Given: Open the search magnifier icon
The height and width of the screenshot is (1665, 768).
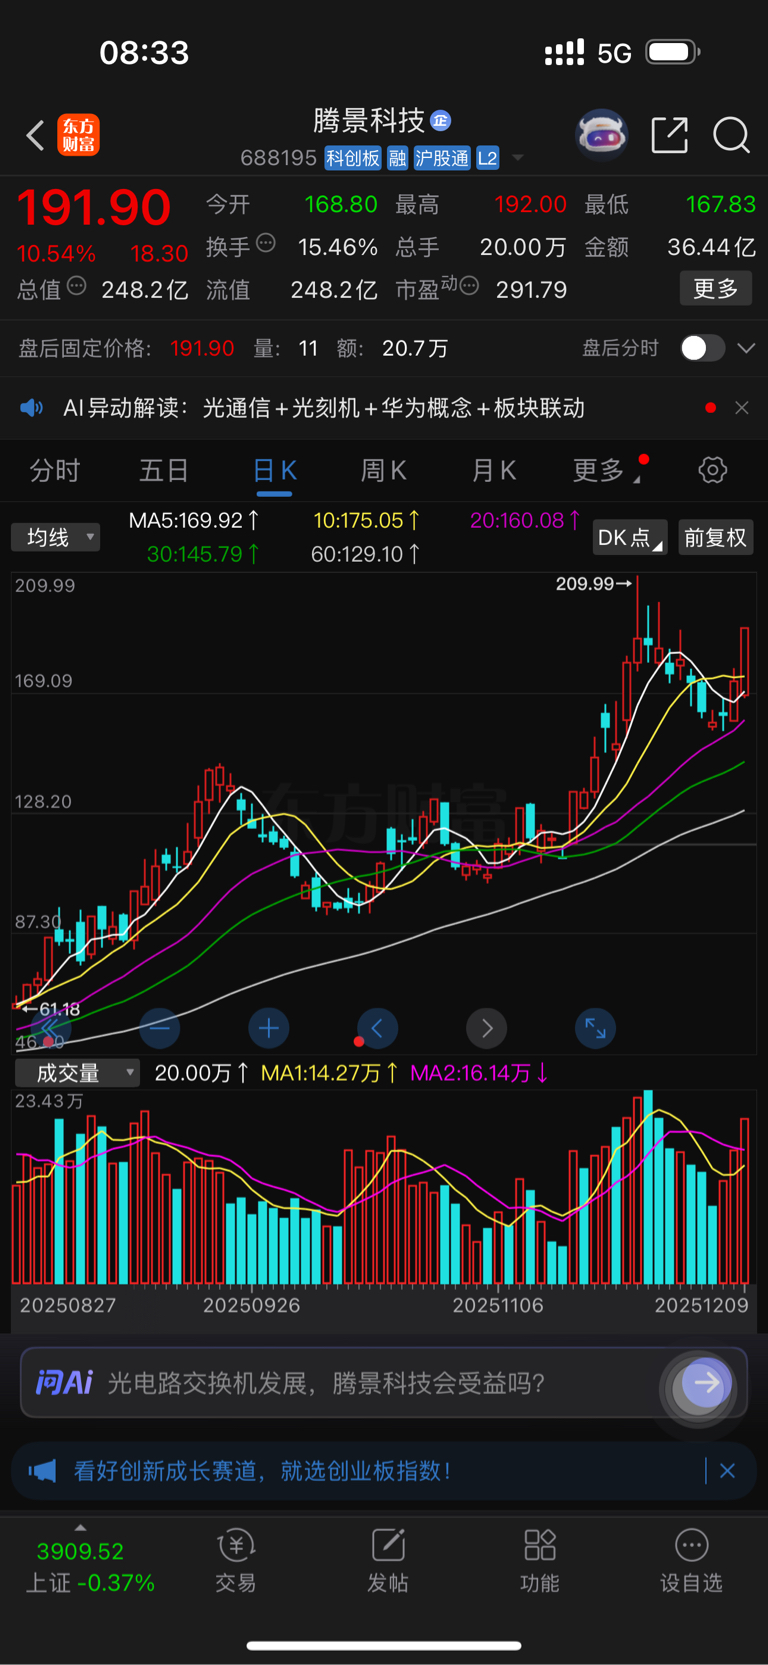Looking at the screenshot, I should (731, 135).
